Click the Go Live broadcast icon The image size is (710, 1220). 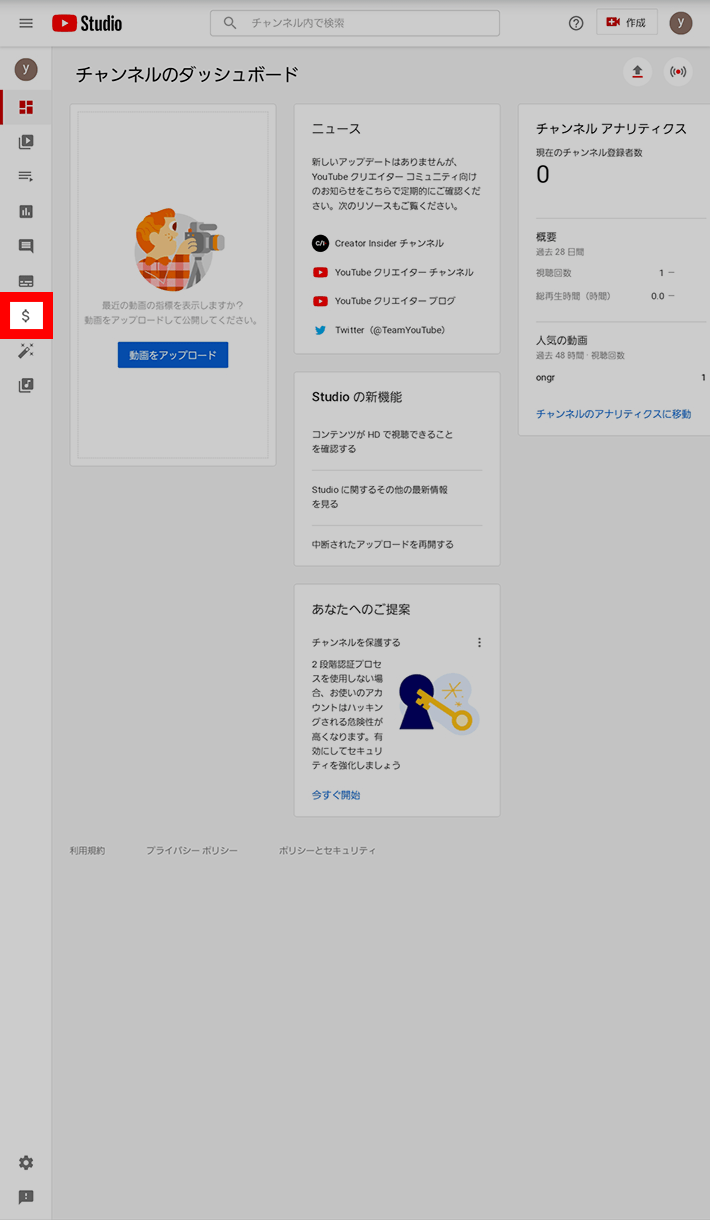(x=679, y=72)
